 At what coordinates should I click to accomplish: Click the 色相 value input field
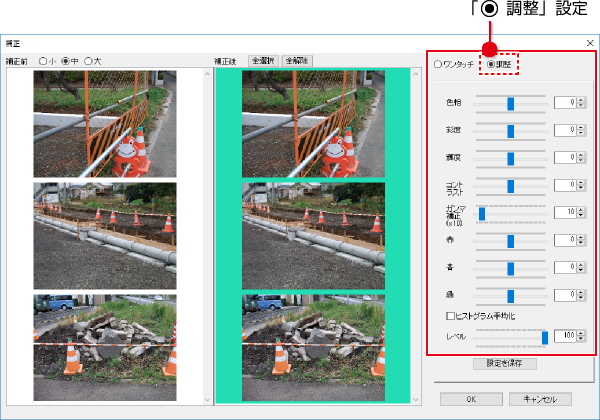tap(565, 103)
